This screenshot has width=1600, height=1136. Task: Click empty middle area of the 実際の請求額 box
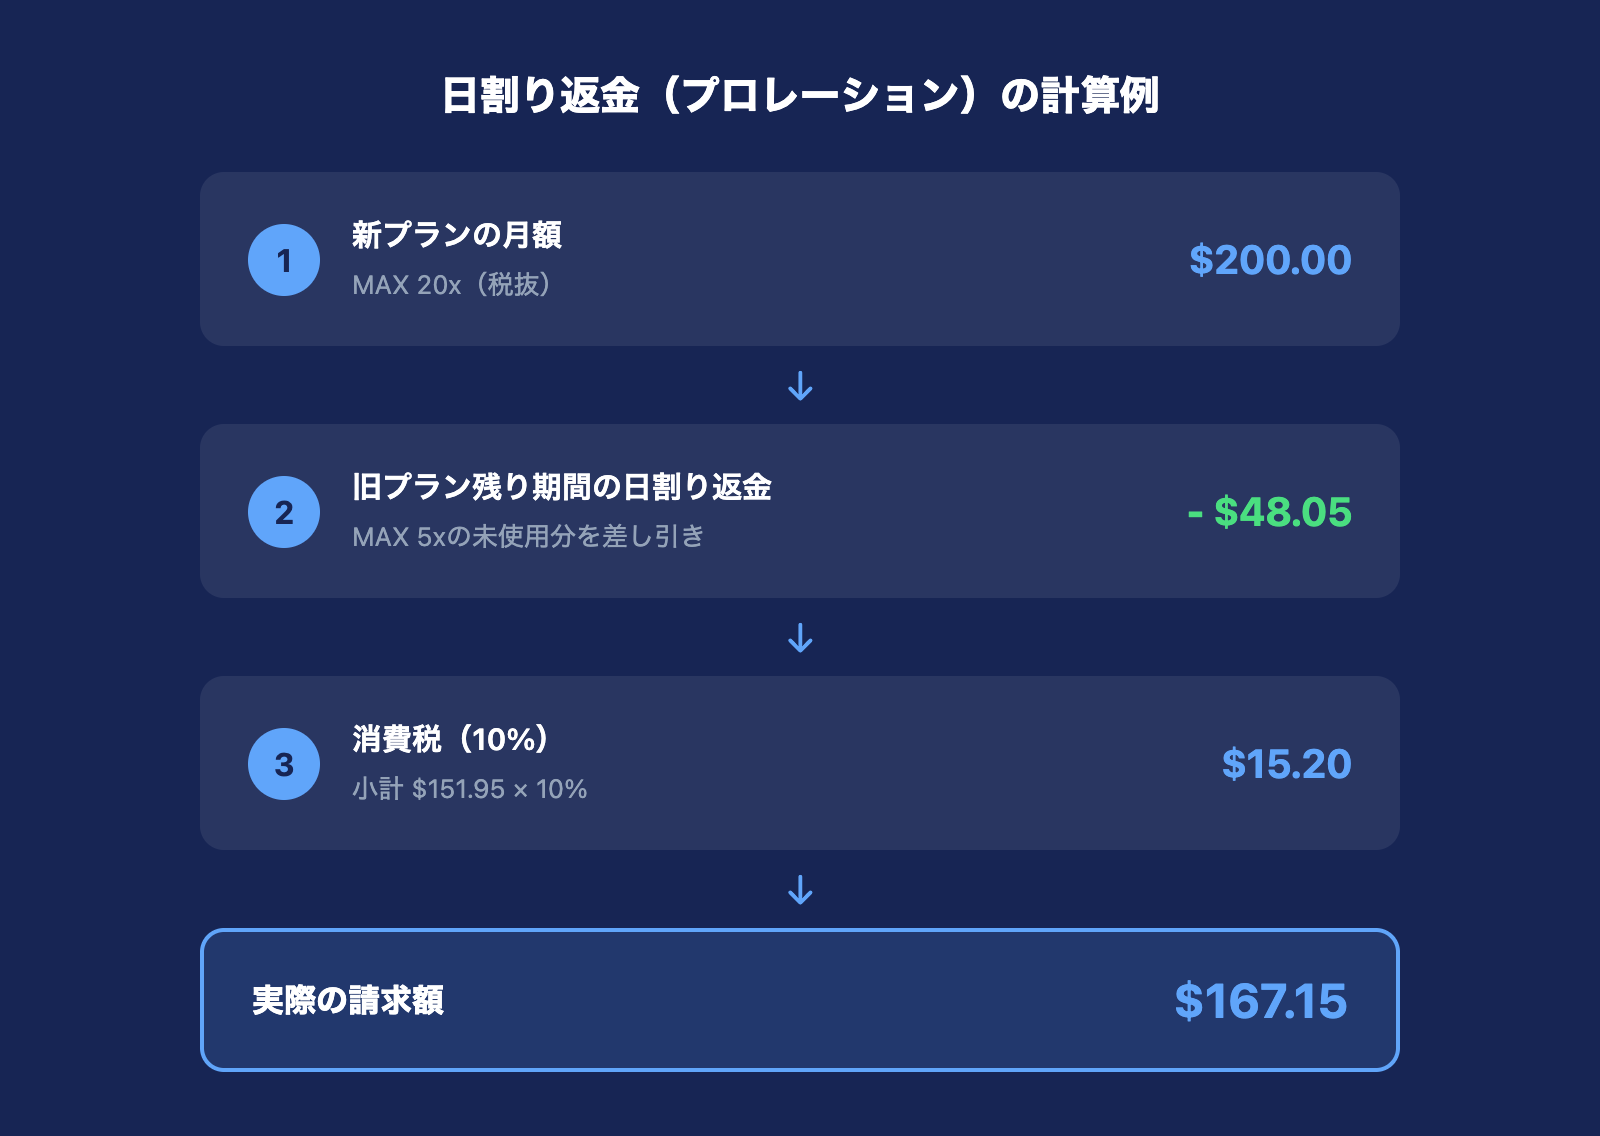tap(800, 1000)
